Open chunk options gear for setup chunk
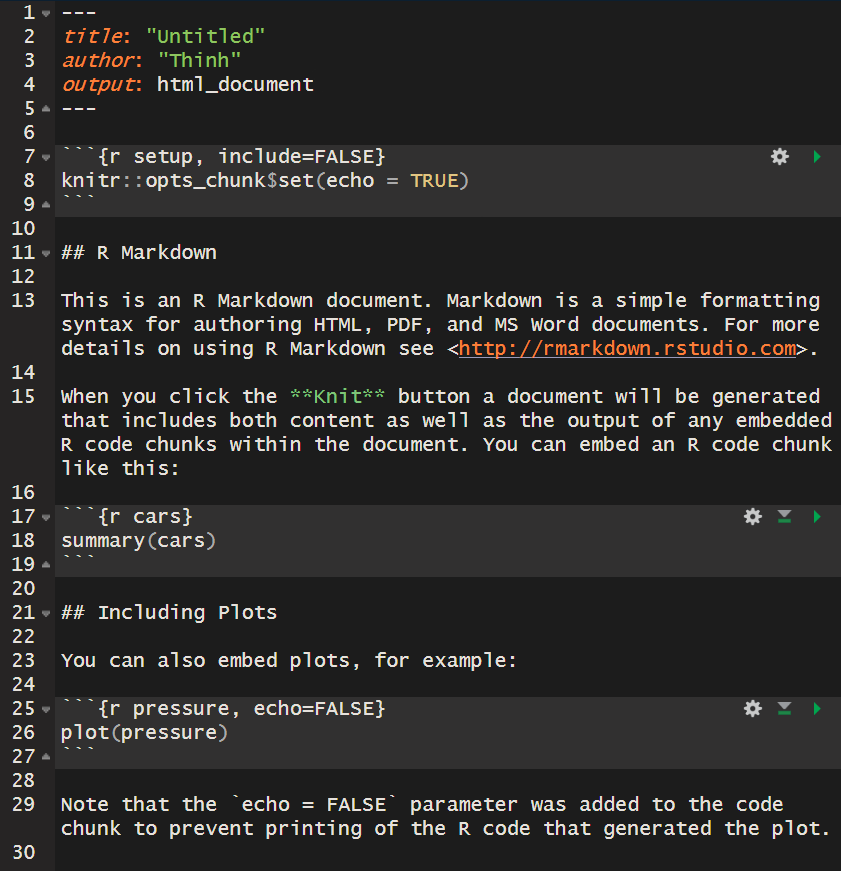Image resolution: width=841 pixels, height=871 pixels. 780,156
